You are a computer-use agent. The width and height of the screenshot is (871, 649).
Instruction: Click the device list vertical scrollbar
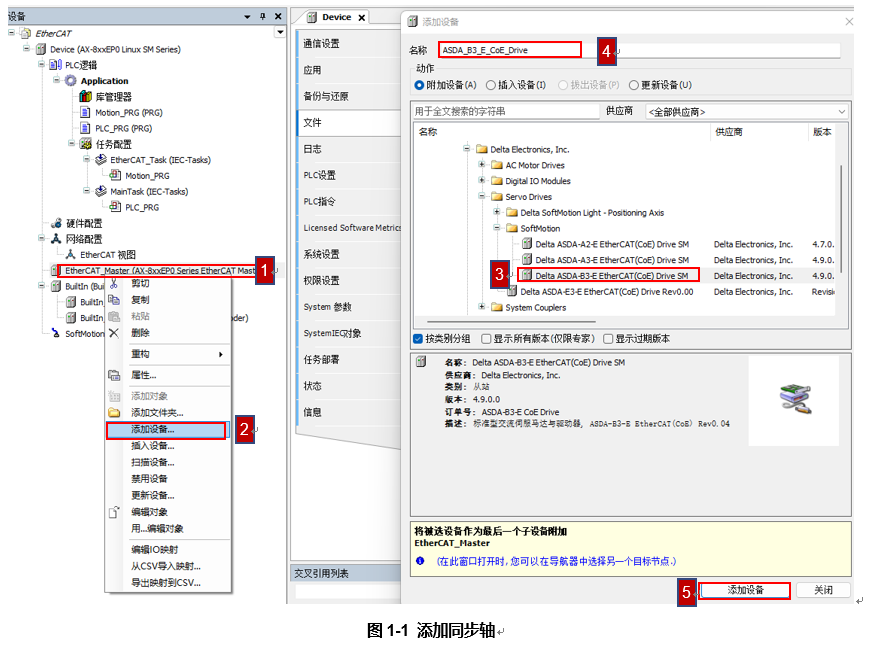(x=842, y=219)
